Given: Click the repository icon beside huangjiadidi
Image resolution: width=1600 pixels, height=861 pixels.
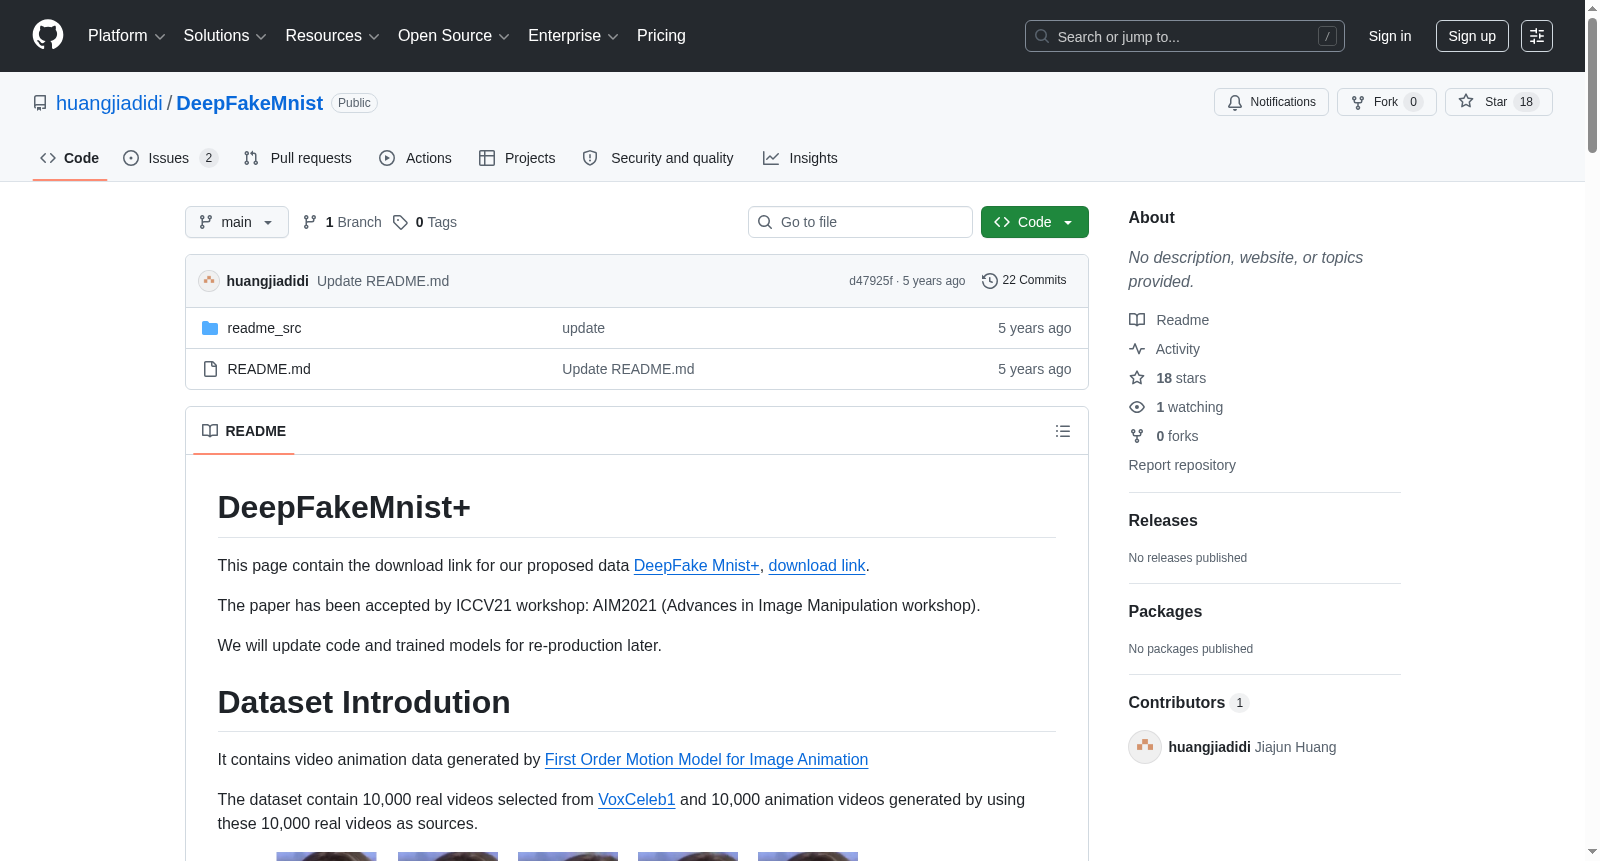Looking at the screenshot, I should [x=40, y=103].
